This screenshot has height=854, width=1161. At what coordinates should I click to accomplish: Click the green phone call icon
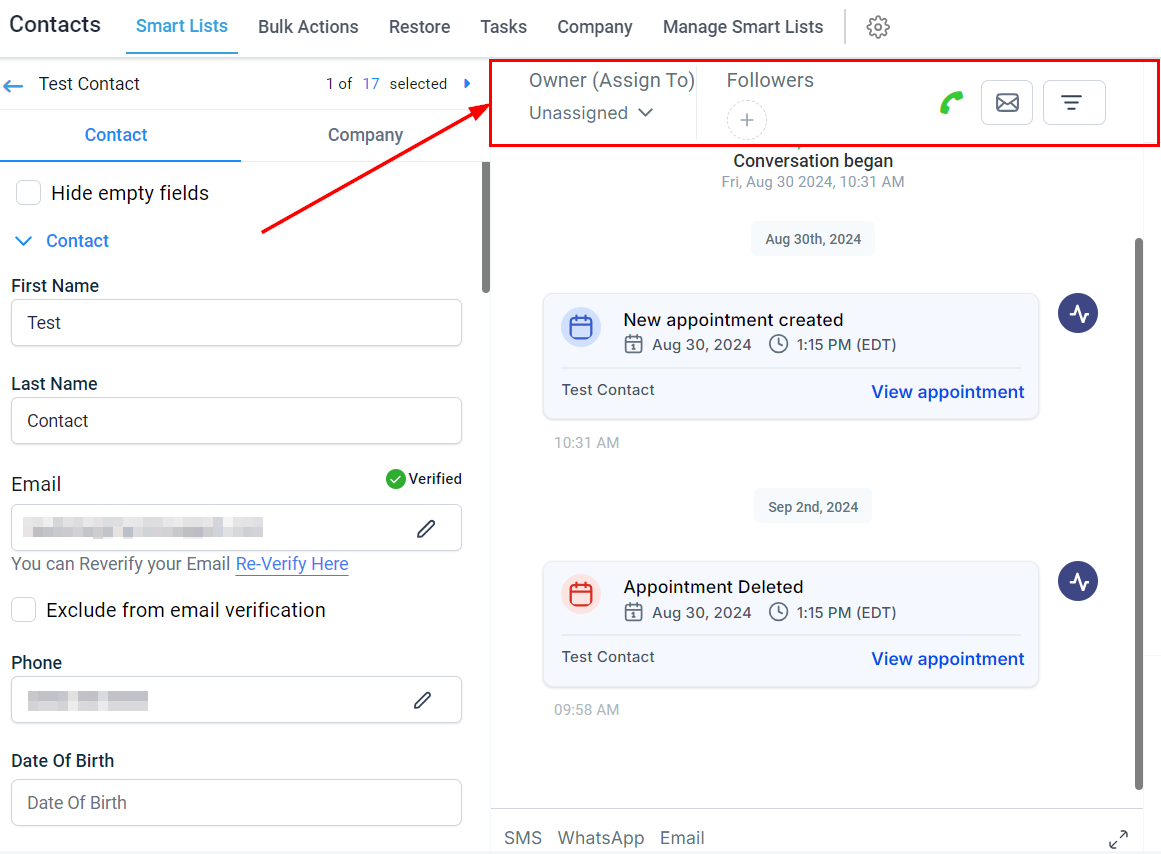(951, 102)
